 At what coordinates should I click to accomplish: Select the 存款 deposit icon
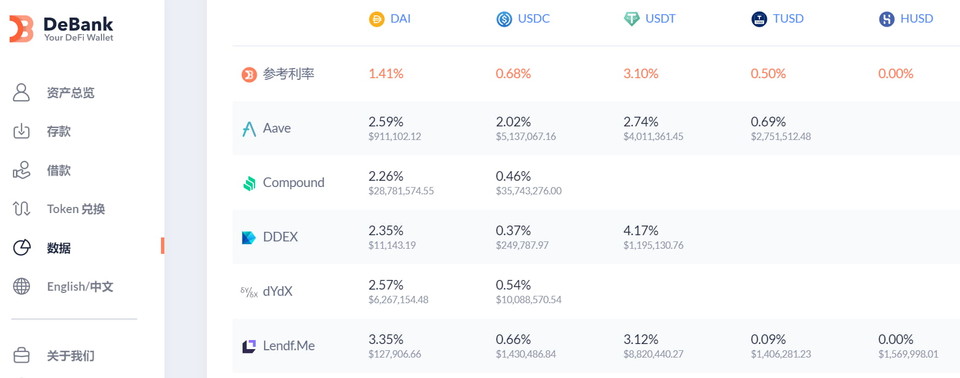tap(21, 131)
